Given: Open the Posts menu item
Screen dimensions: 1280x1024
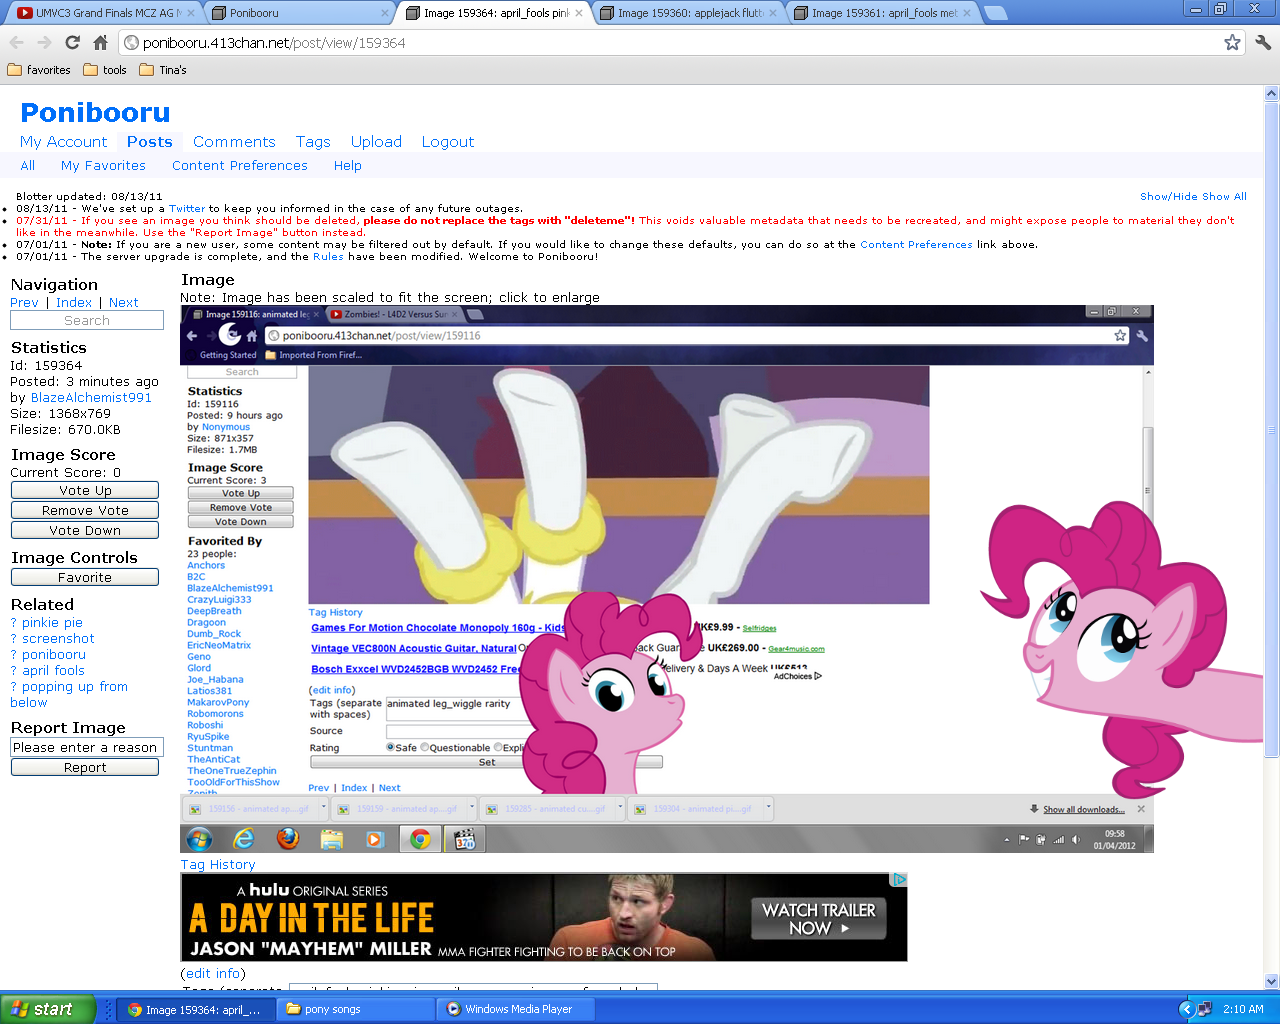Looking at the screenshot, I should click(150, 142).
